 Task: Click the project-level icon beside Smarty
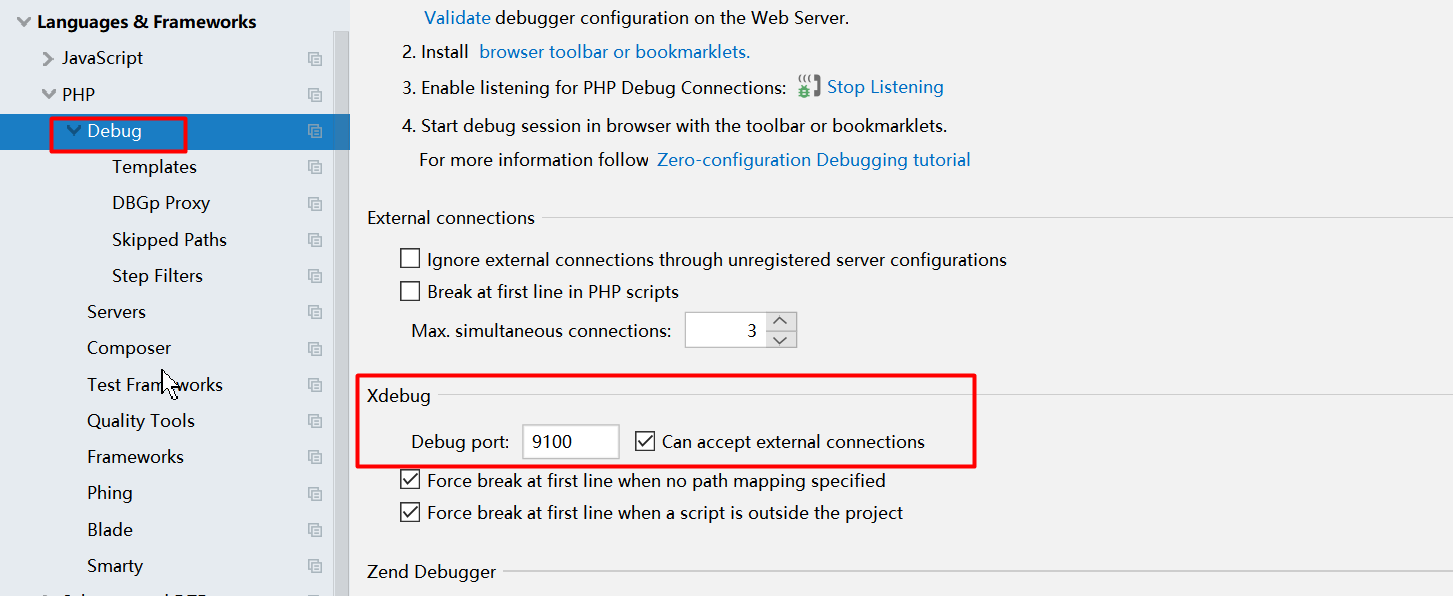(315, 567)
